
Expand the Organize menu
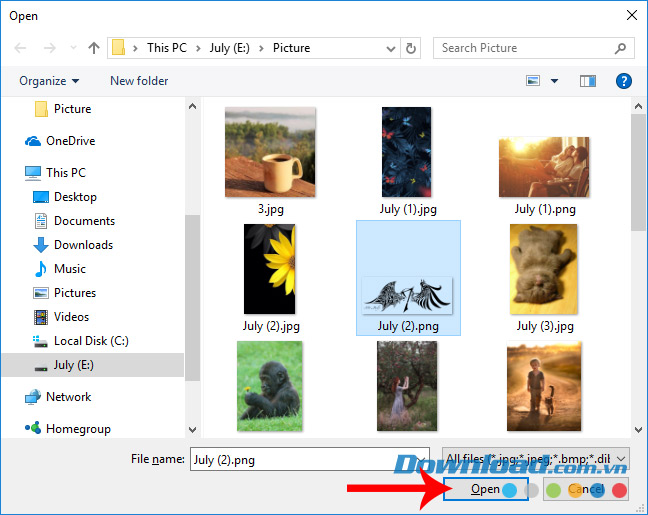[47, 81]
